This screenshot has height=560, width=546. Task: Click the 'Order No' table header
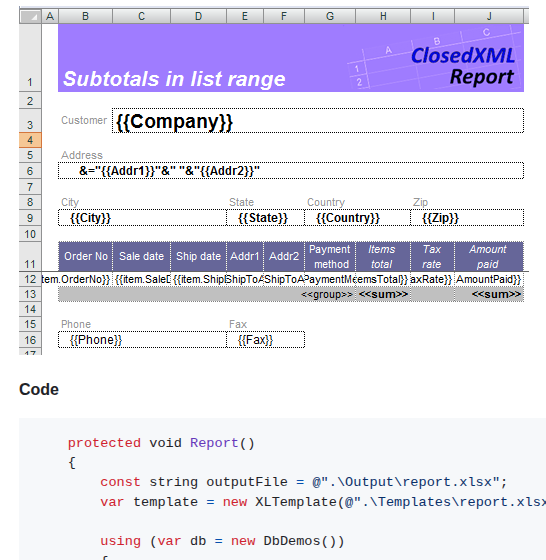coord(86,256)
